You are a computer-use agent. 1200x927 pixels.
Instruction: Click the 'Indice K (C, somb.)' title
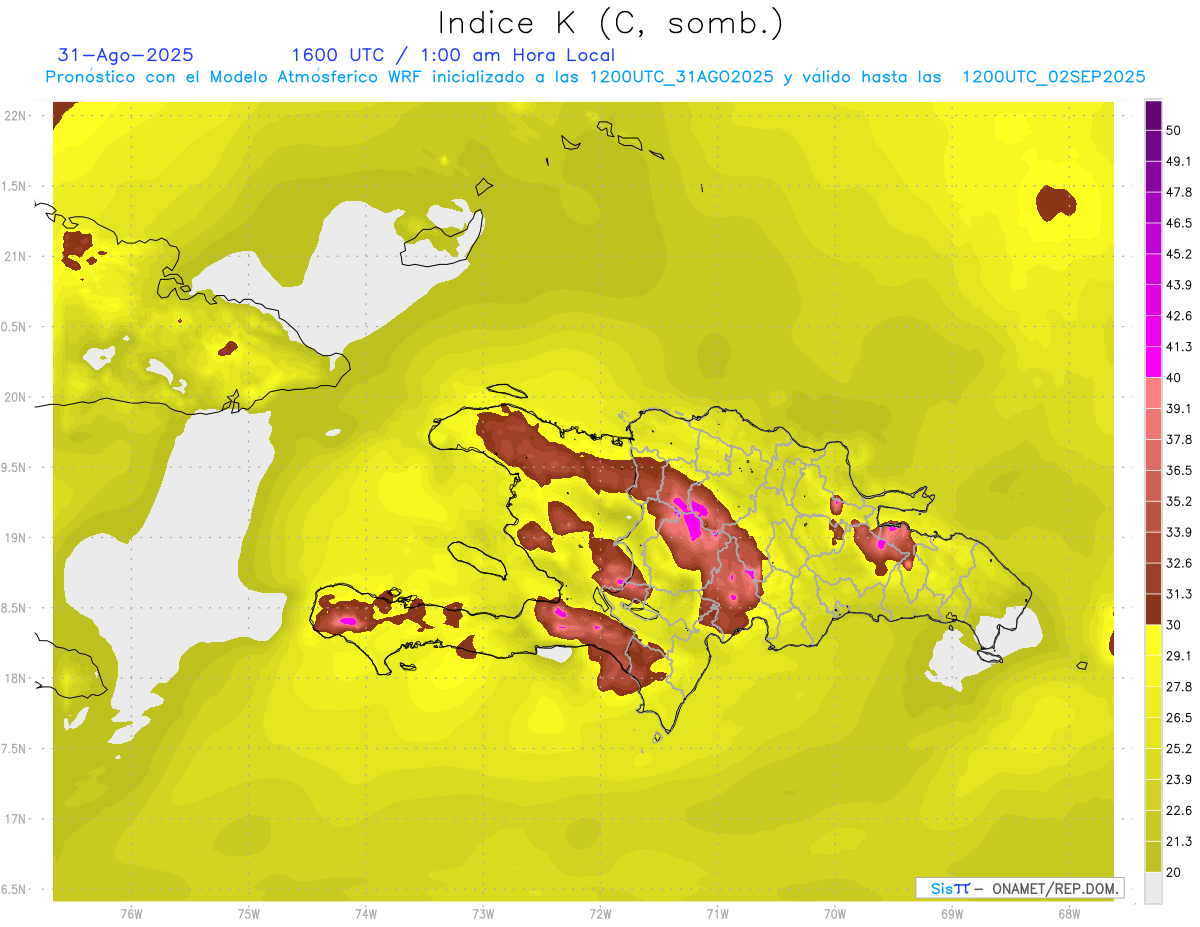point(610,23)
